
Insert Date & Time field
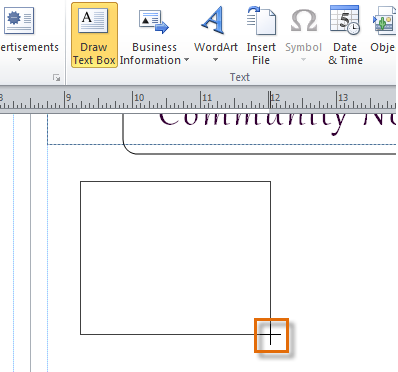[345, 35]
